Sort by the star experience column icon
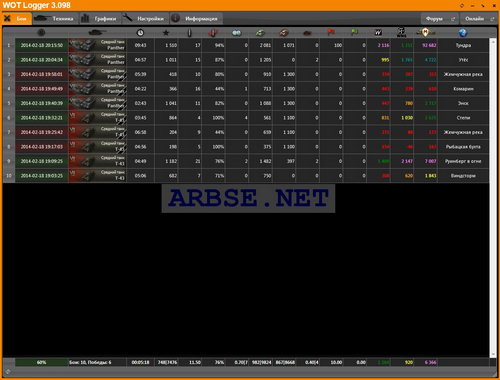Screen dimensions: 500x380 [x=166, y=32]
